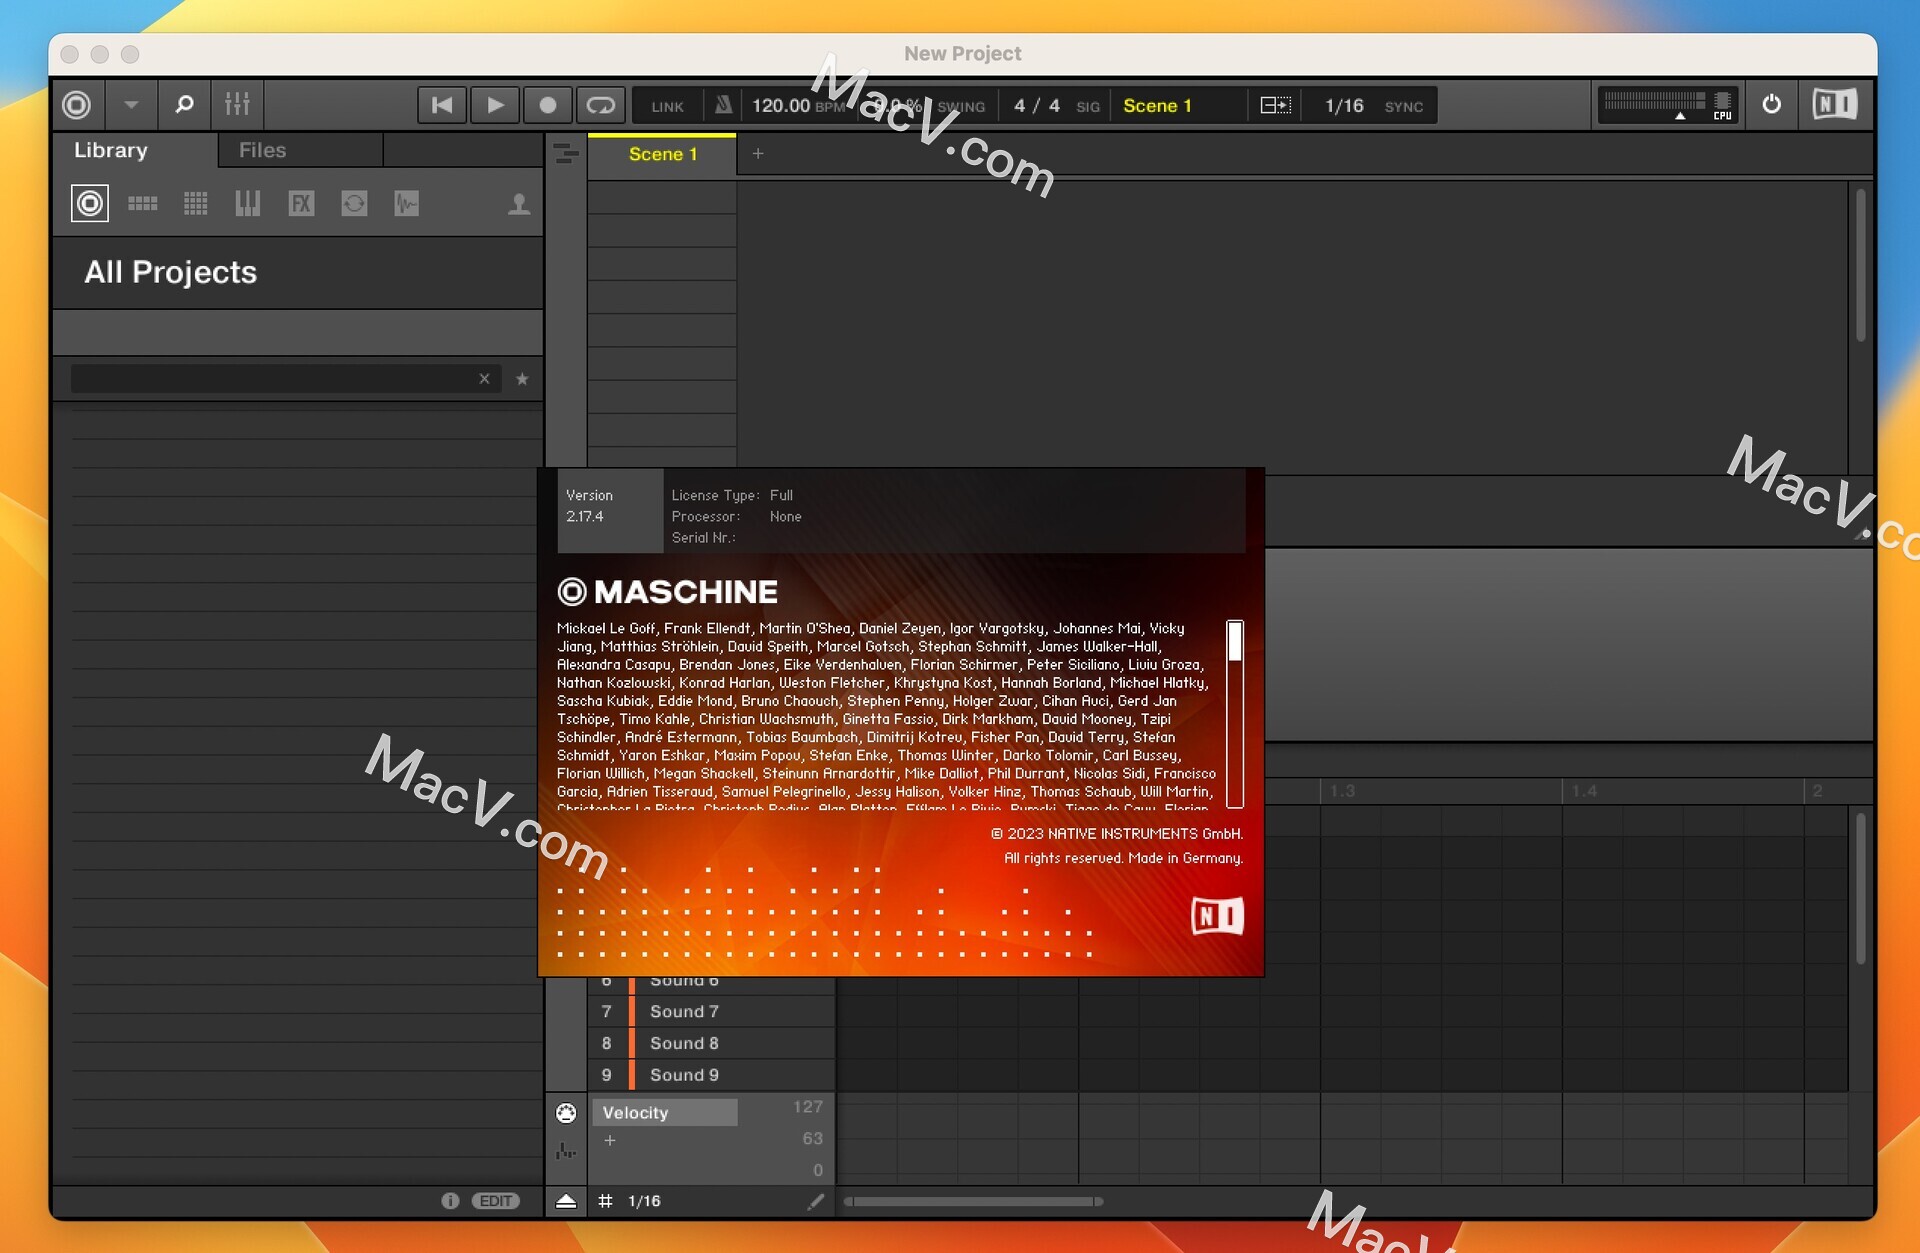Open the mixer view icon
The height and width of the screenshot is (1253, 1920).
click(237, 104)
